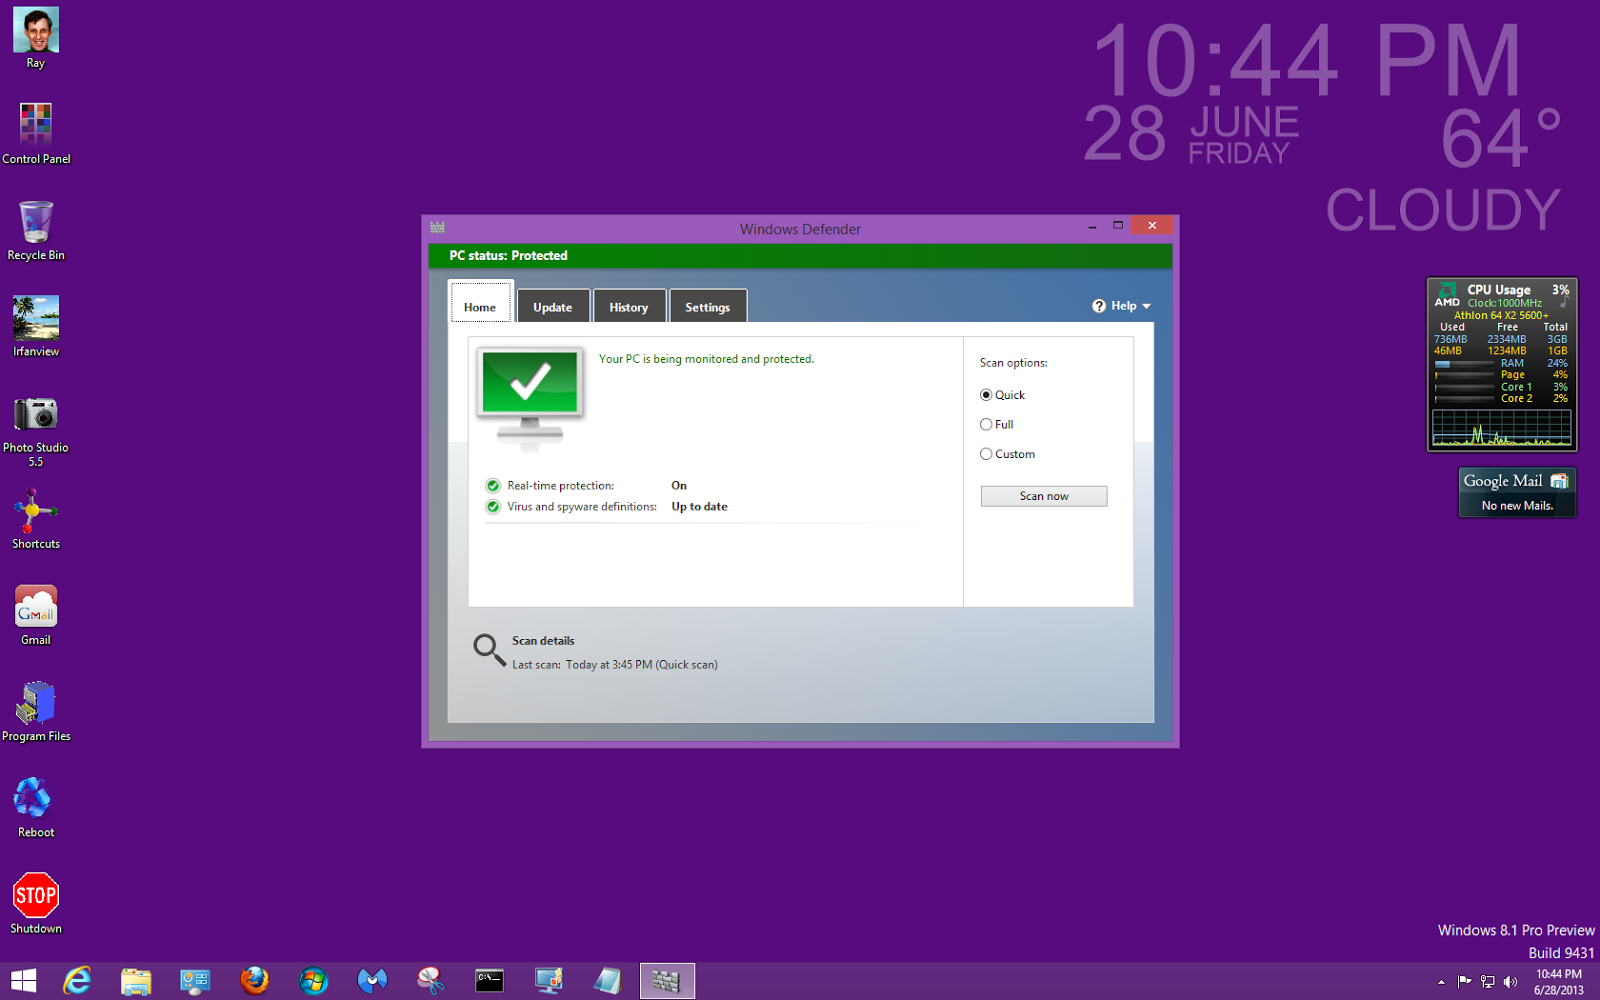Click 'No new Mails.' gadget text

tap(1517, 506)
